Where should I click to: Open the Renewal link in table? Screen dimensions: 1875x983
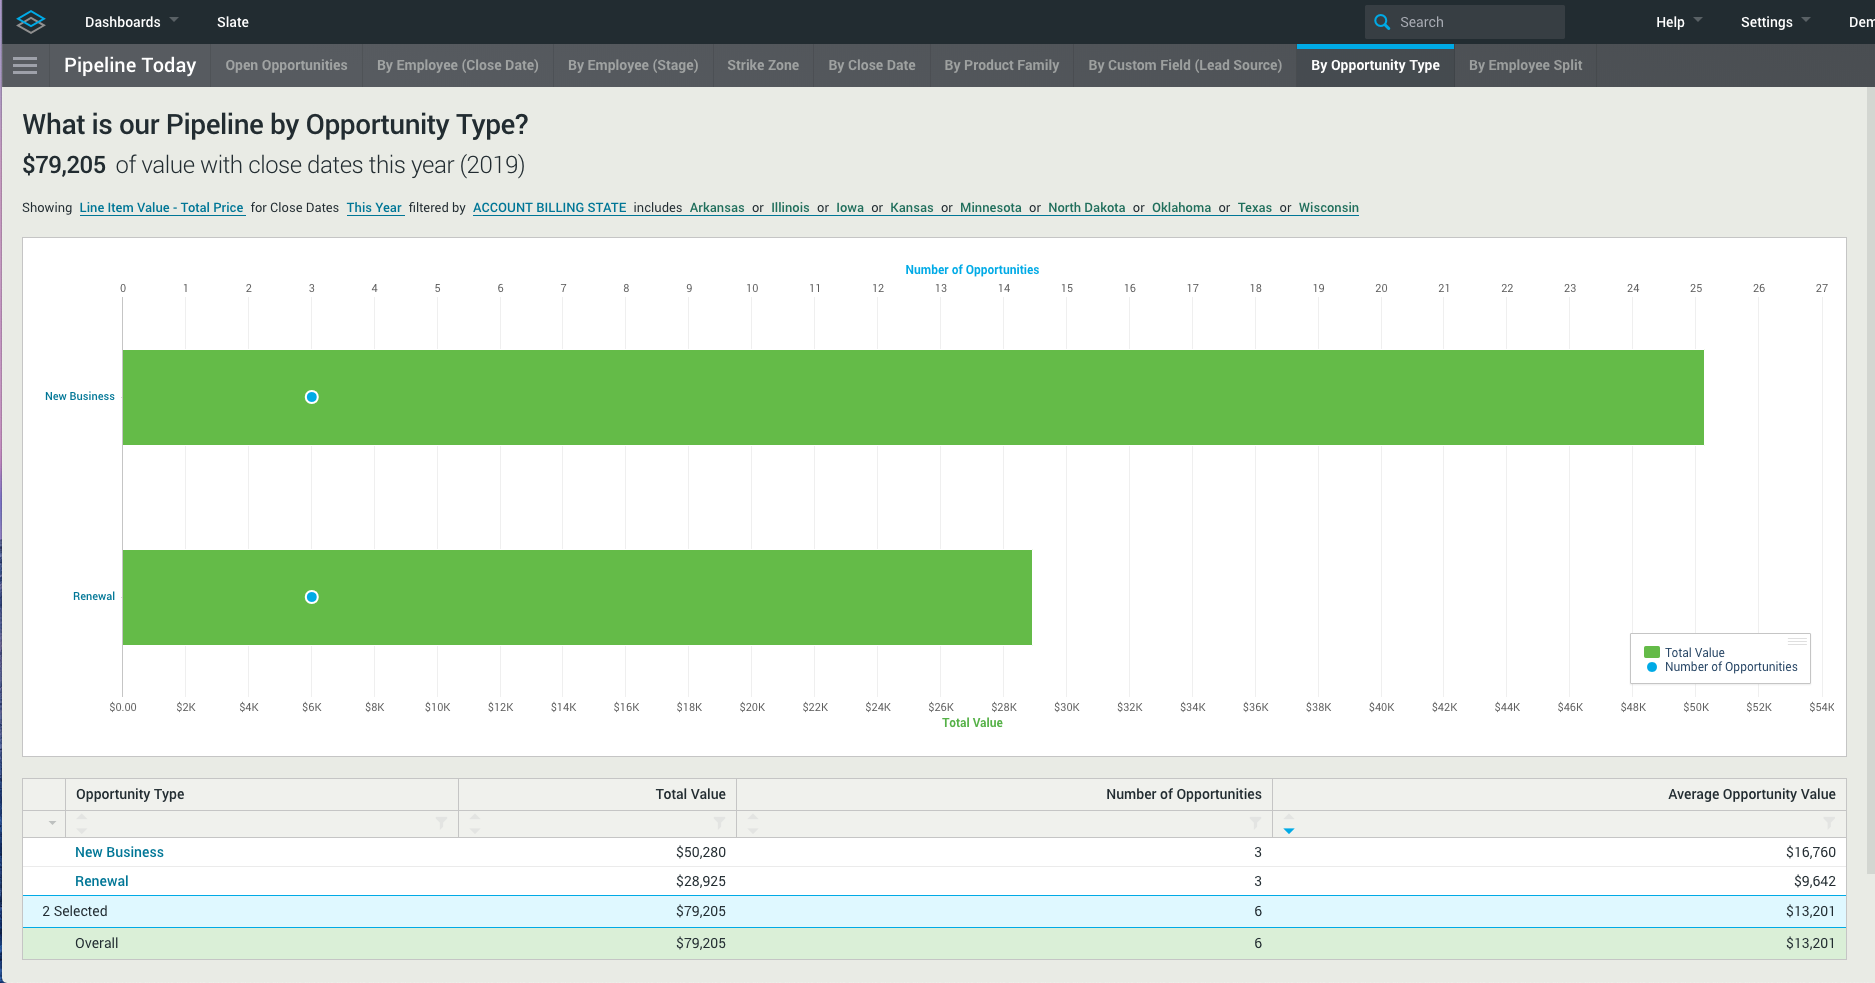click(102, 881)
